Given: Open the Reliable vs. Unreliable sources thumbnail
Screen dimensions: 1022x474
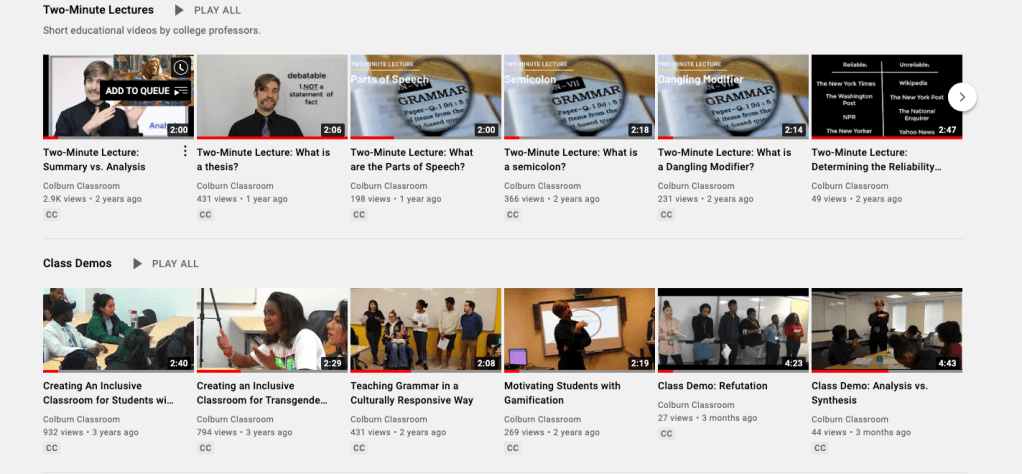Looking at the screenshot, I should click(885, 96).
